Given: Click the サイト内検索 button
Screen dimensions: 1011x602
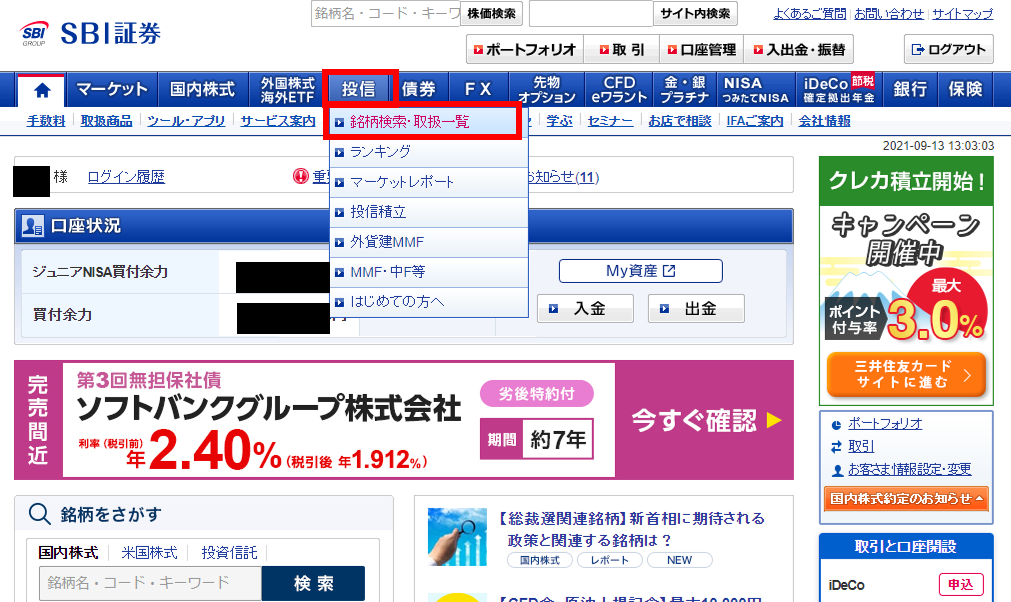Looking at the screenshot, I should [695, 14].
